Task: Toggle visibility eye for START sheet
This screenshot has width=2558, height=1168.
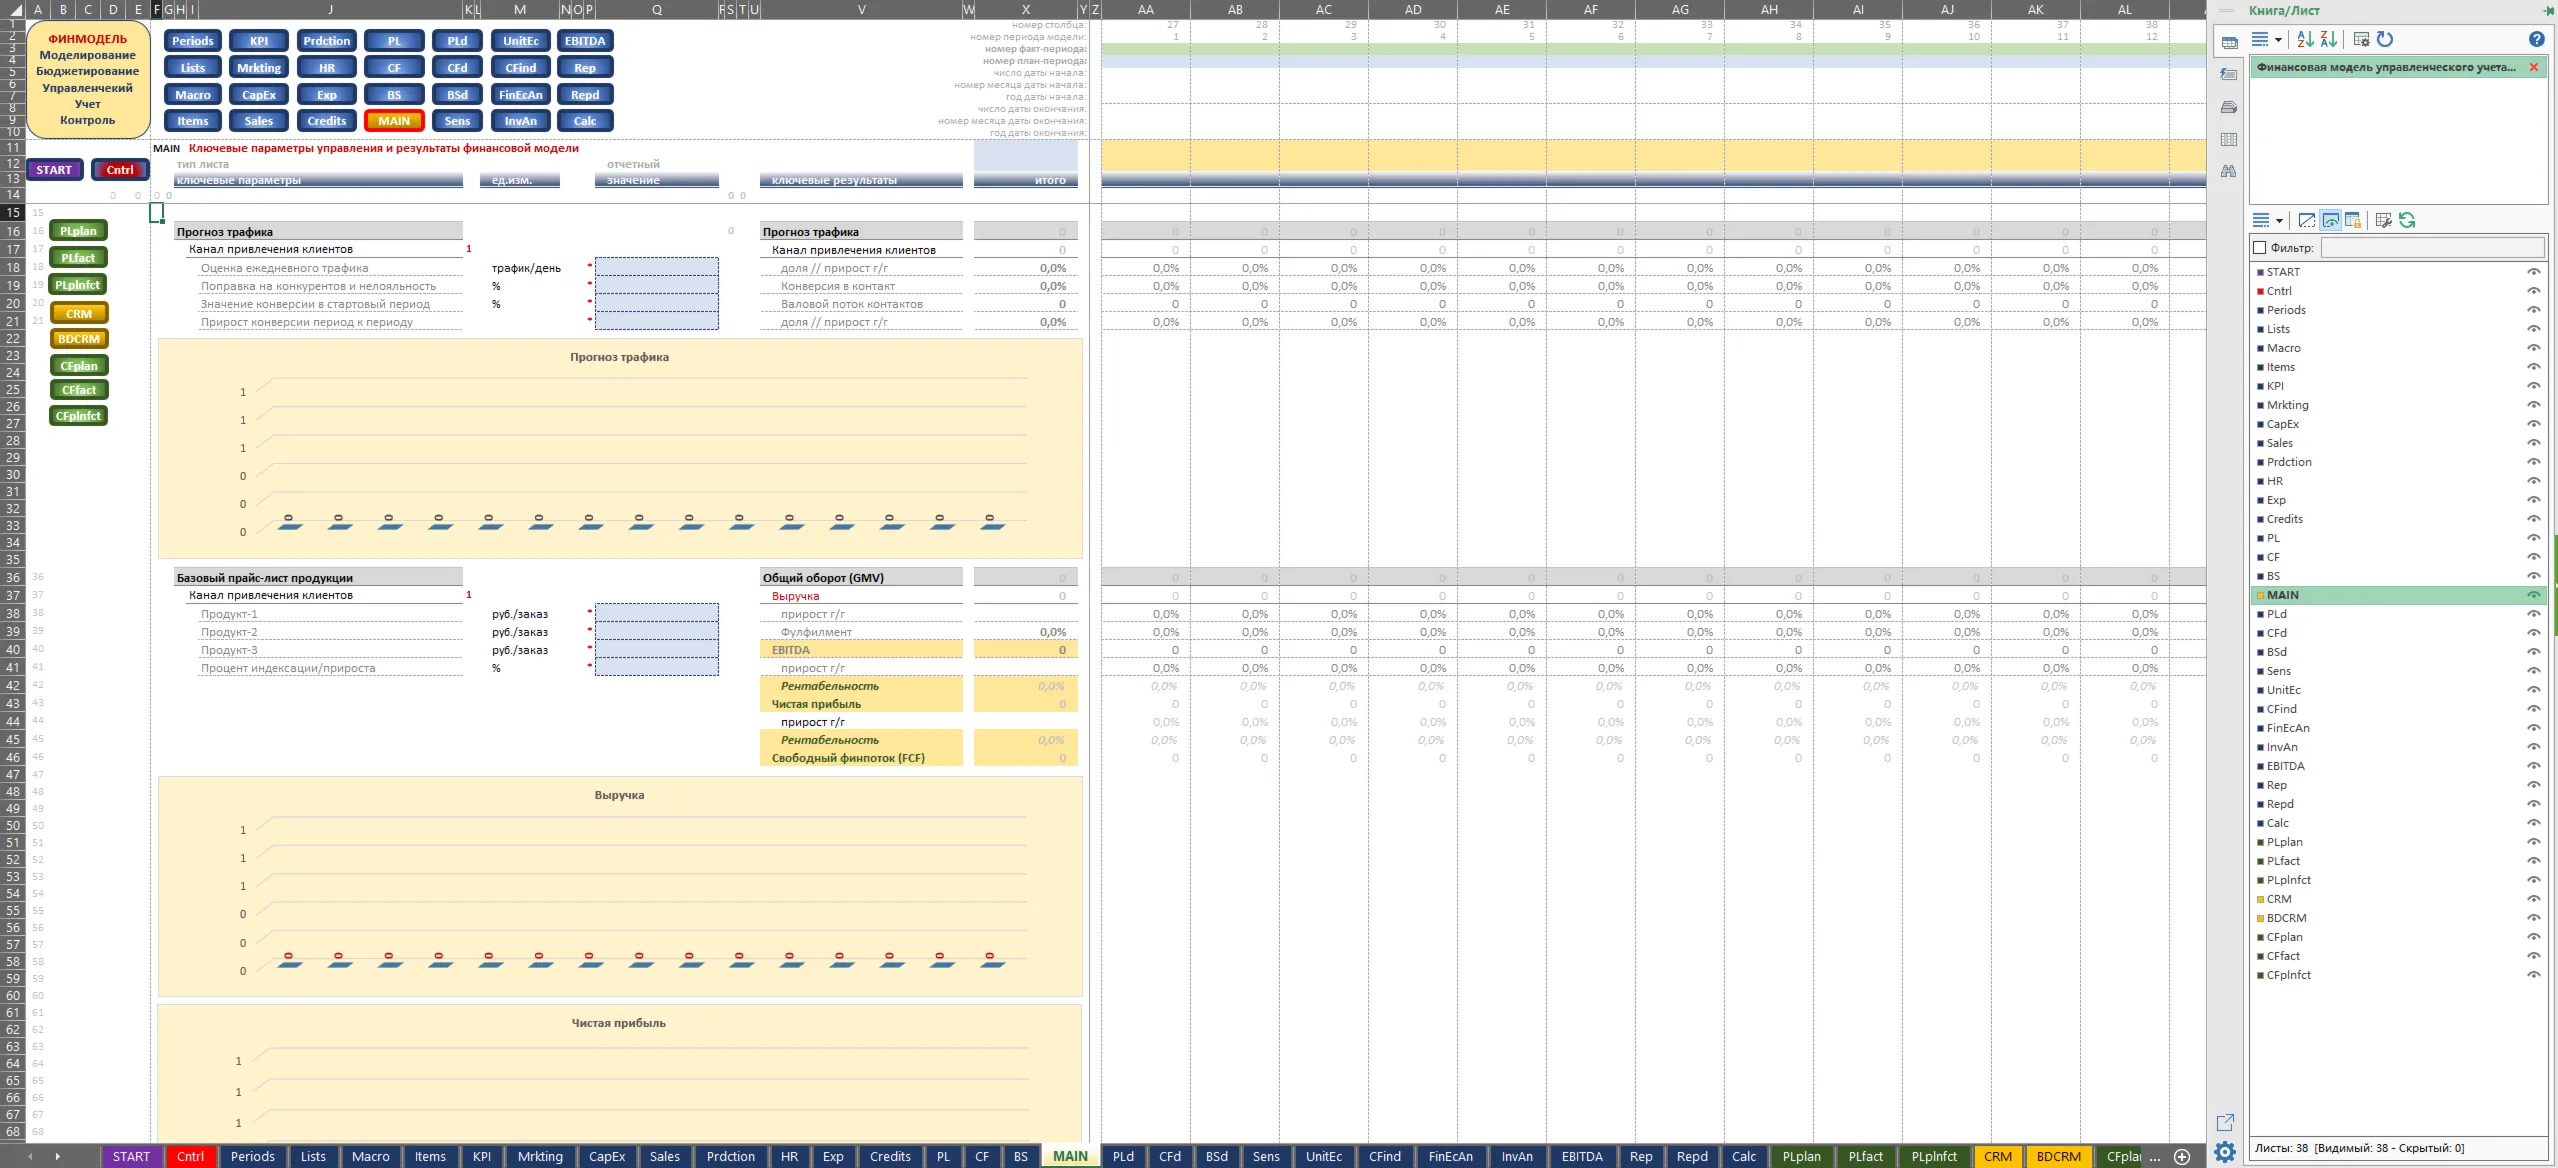Action: click(x=2533, y=272)
